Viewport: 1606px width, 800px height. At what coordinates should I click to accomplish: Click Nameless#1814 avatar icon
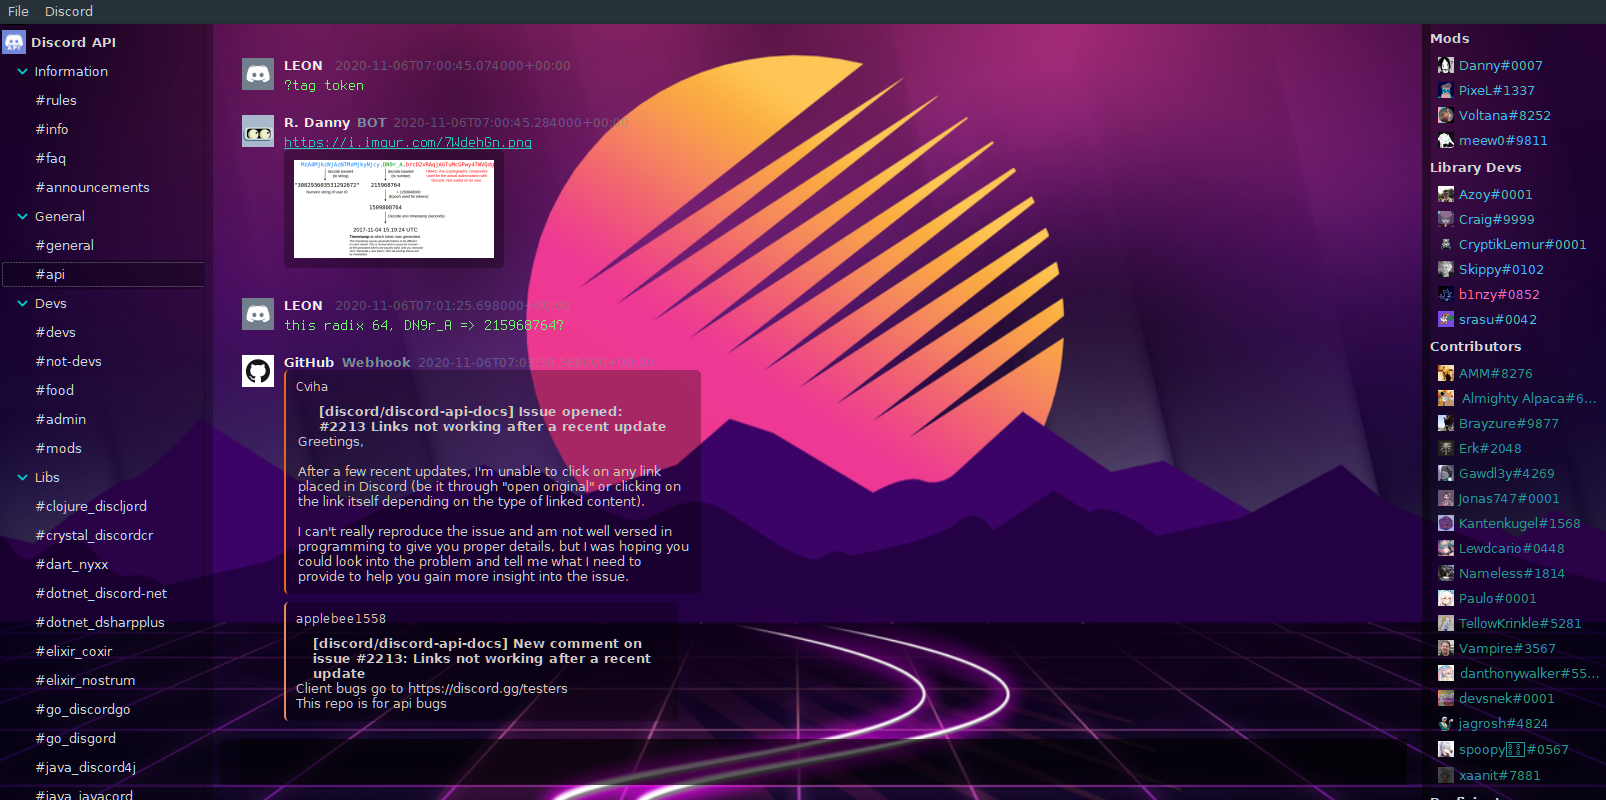(x=1446, y=573)
